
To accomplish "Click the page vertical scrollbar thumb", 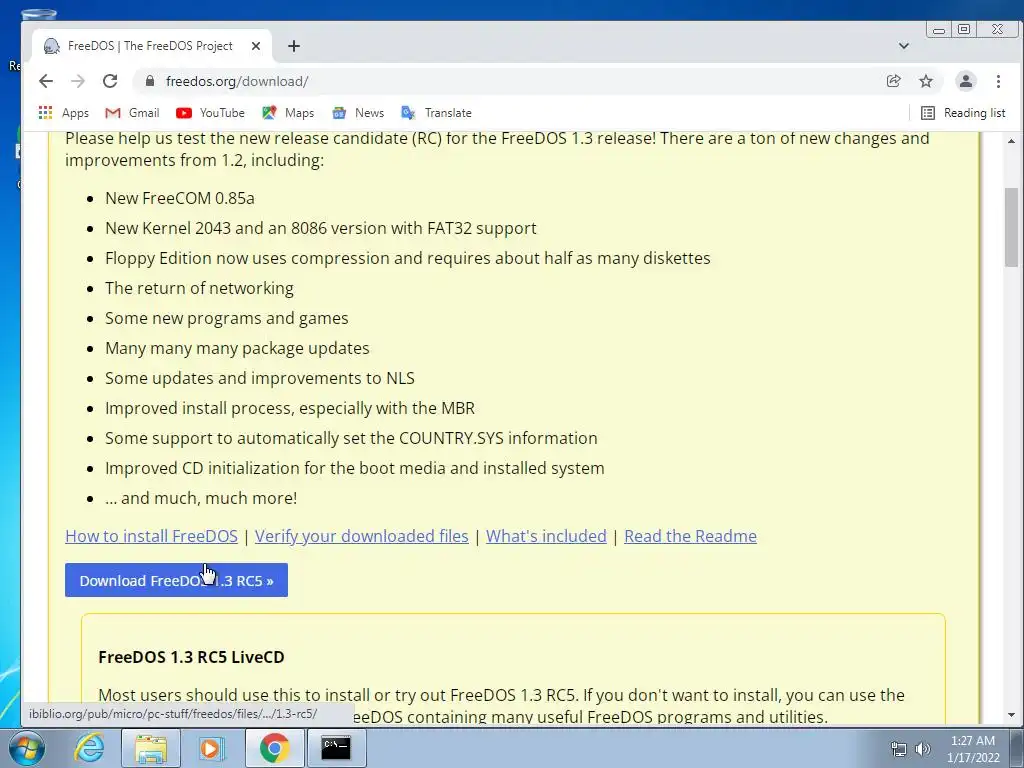I will pyautogui.click(x=1011, y=227).
